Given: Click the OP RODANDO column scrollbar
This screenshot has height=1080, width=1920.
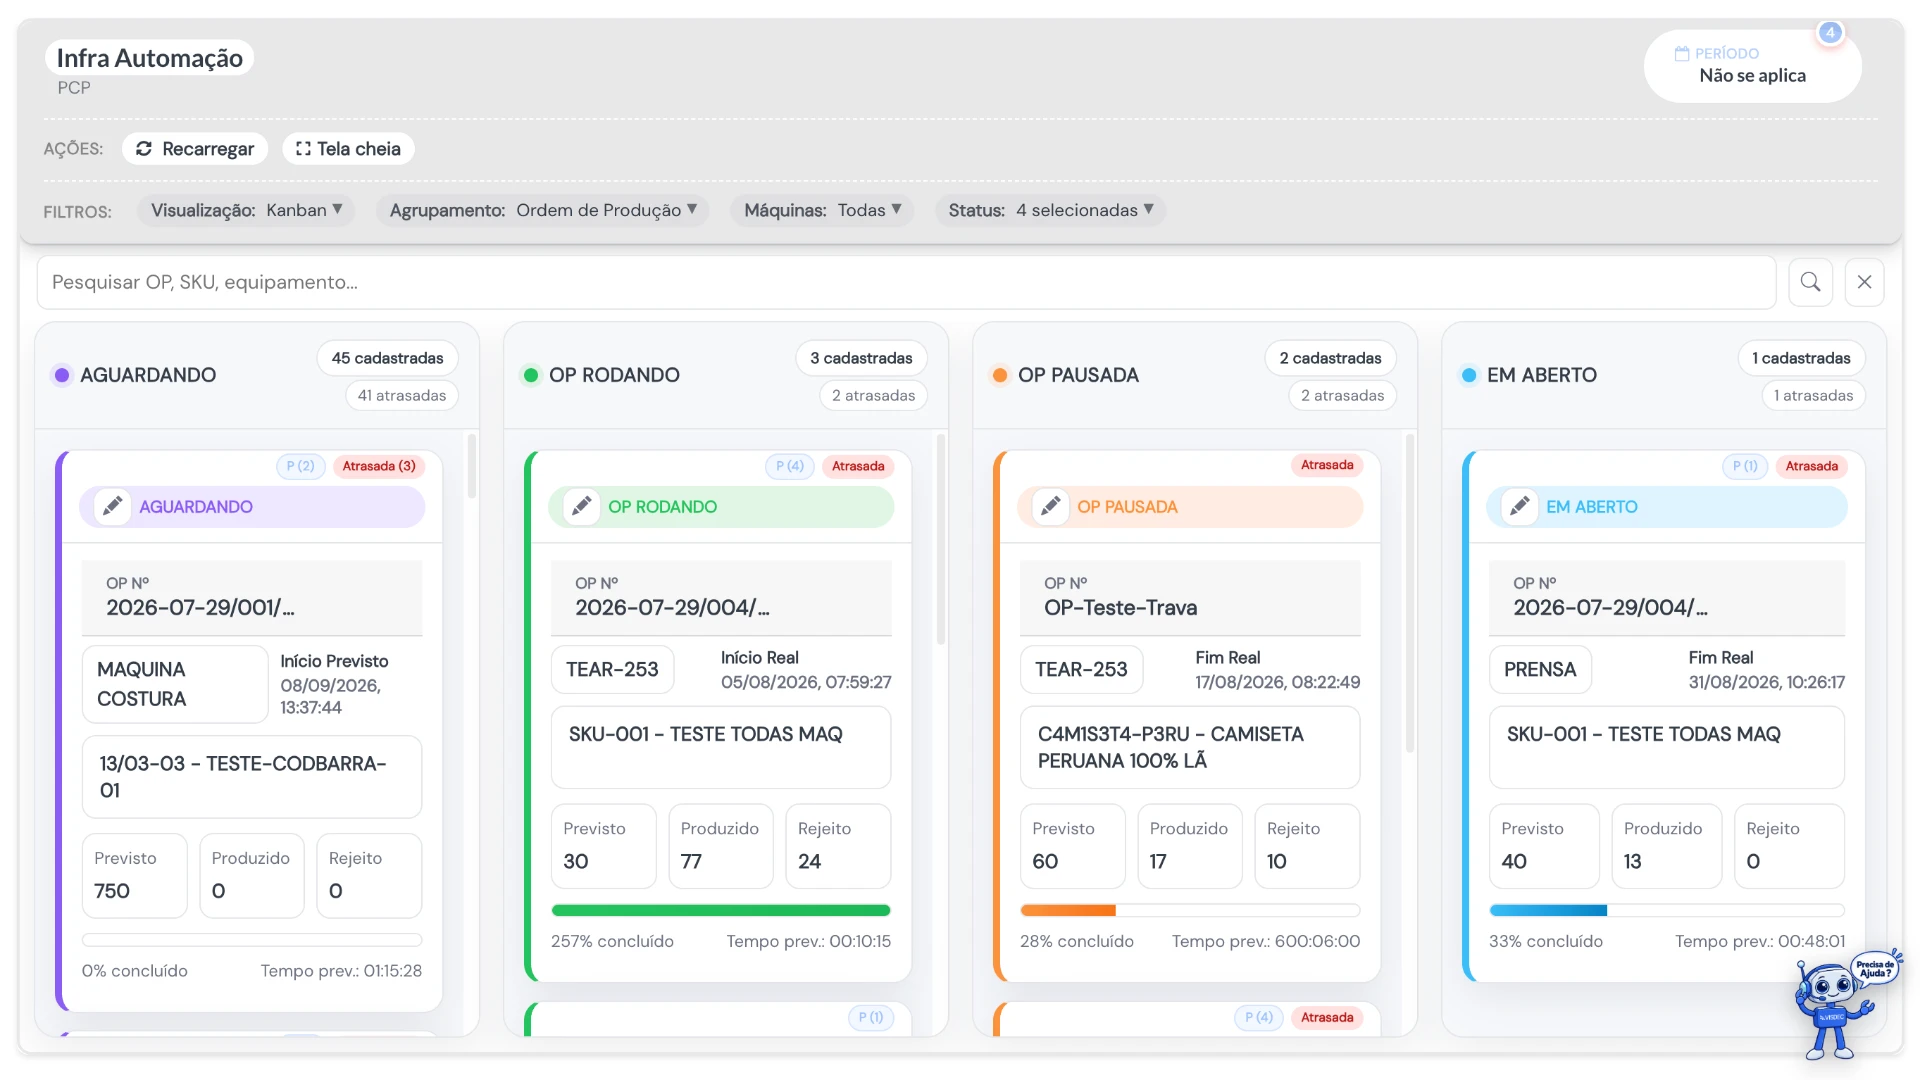Looking at the screenshot, I should tap(941, 539).
